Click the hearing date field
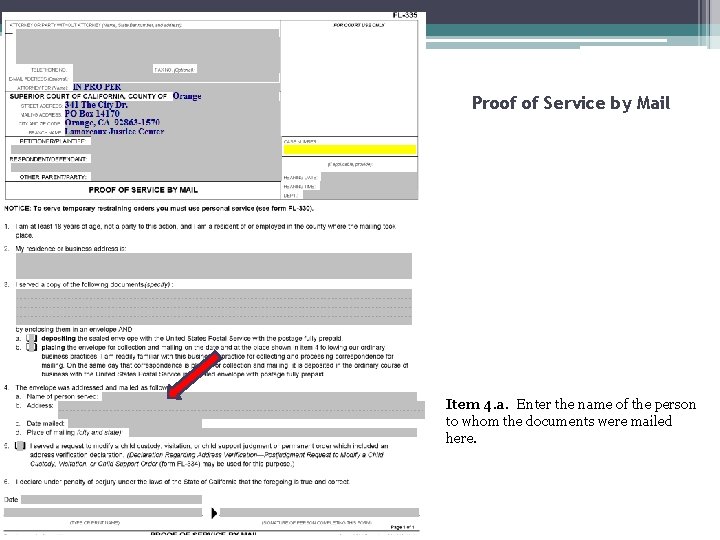The image size is (720, 540). click(369, 177)
